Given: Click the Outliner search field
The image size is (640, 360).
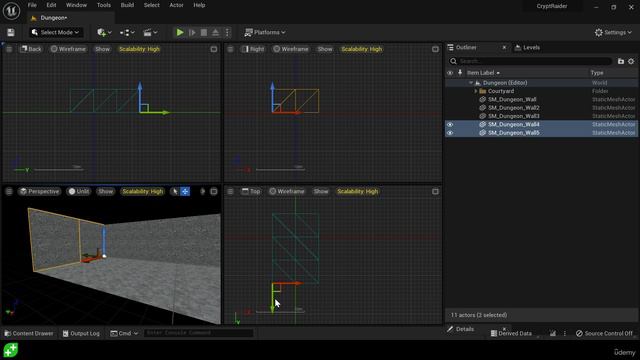Looking at the screenshot, I should tap(531, 61).
